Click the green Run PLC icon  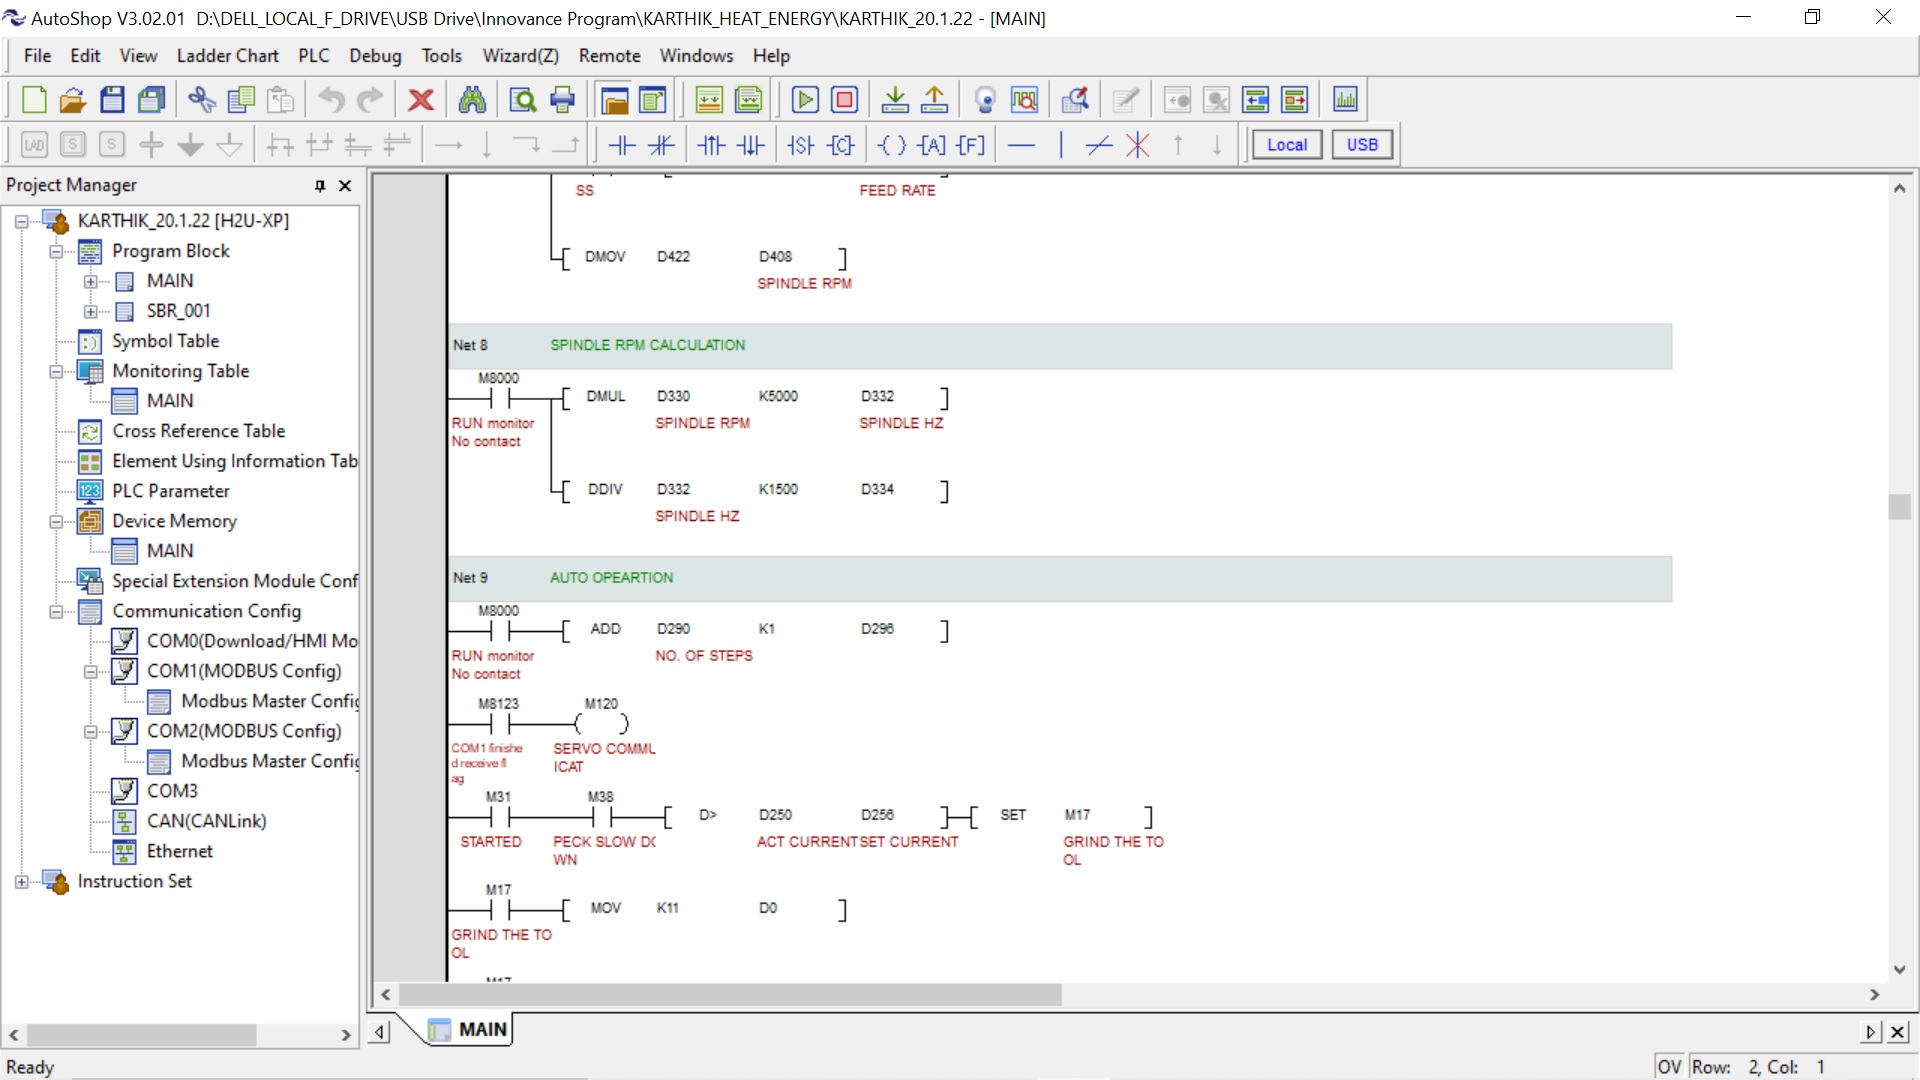[x=804, y=100]
